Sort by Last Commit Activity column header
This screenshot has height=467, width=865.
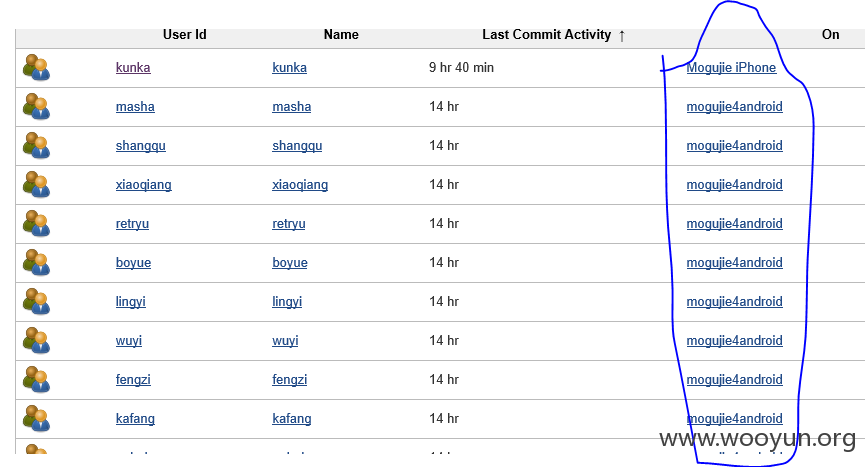pos(546,35)
